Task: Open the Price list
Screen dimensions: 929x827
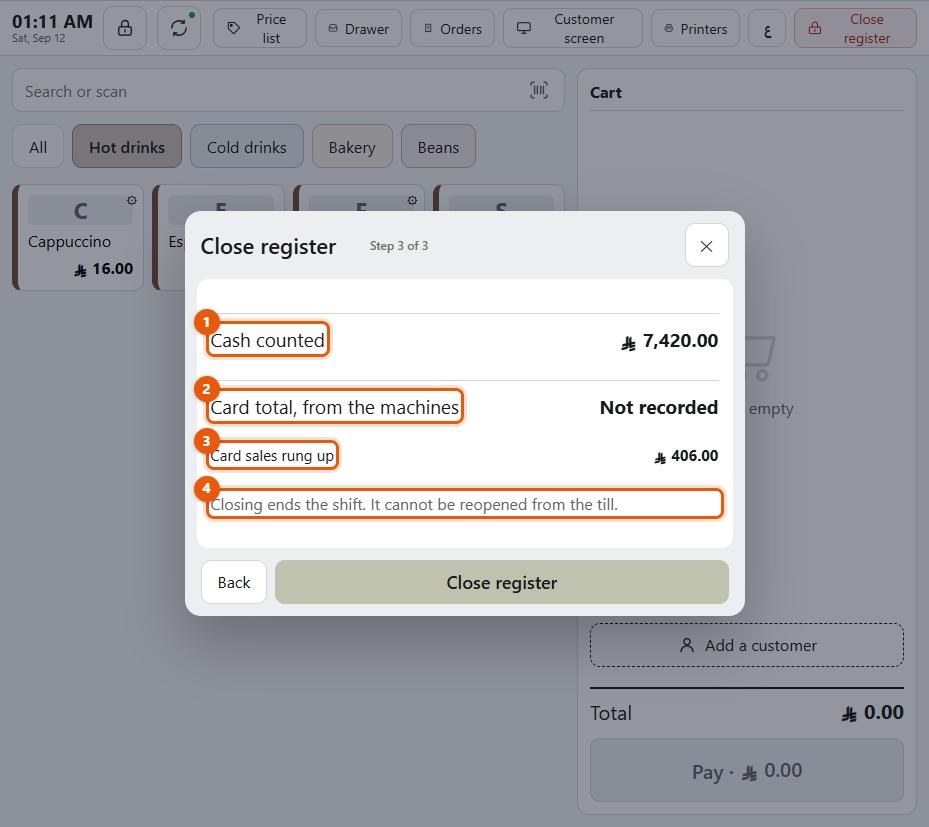Action: pos(260,28)
